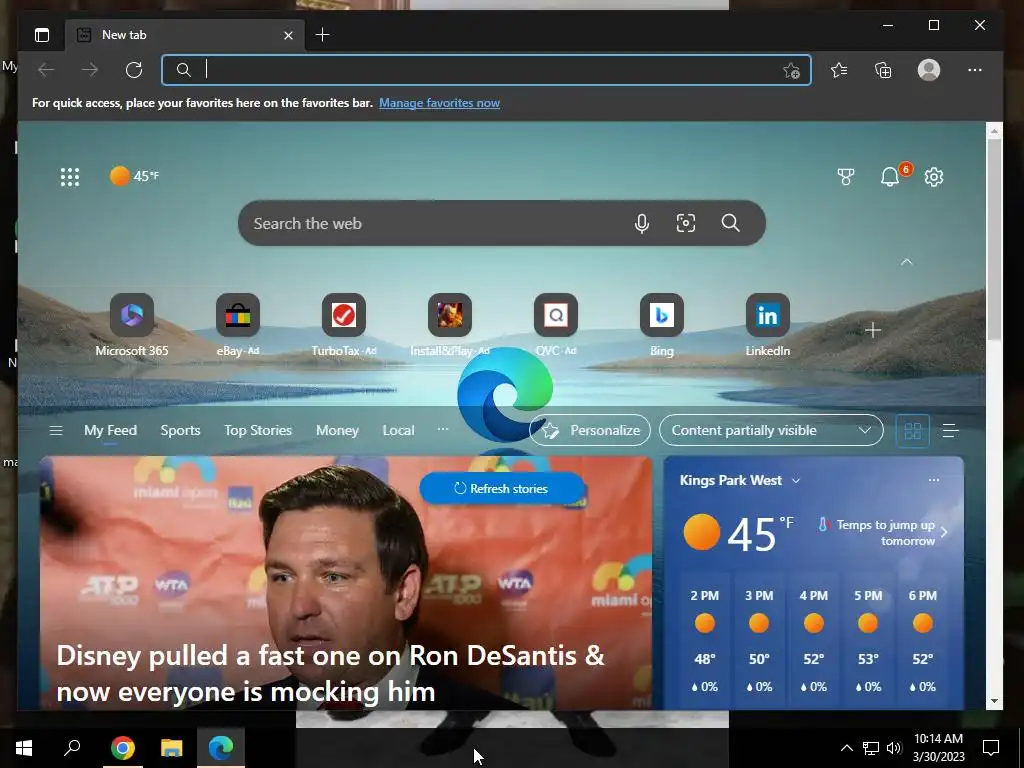
Task: Click page scrollbar down arrow
Action: (x=994, y=701)
